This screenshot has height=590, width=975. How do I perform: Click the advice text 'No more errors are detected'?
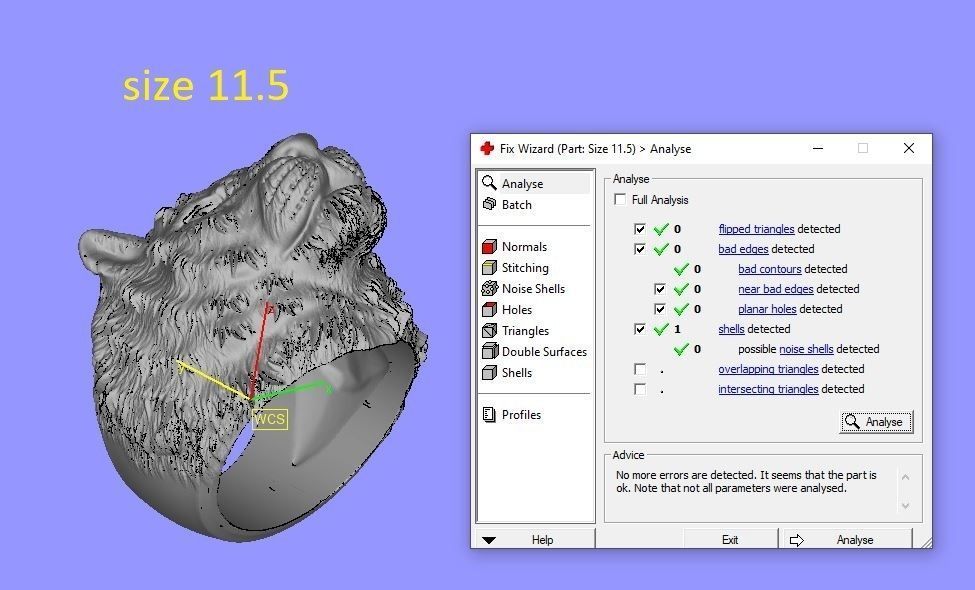coord(686,475)
